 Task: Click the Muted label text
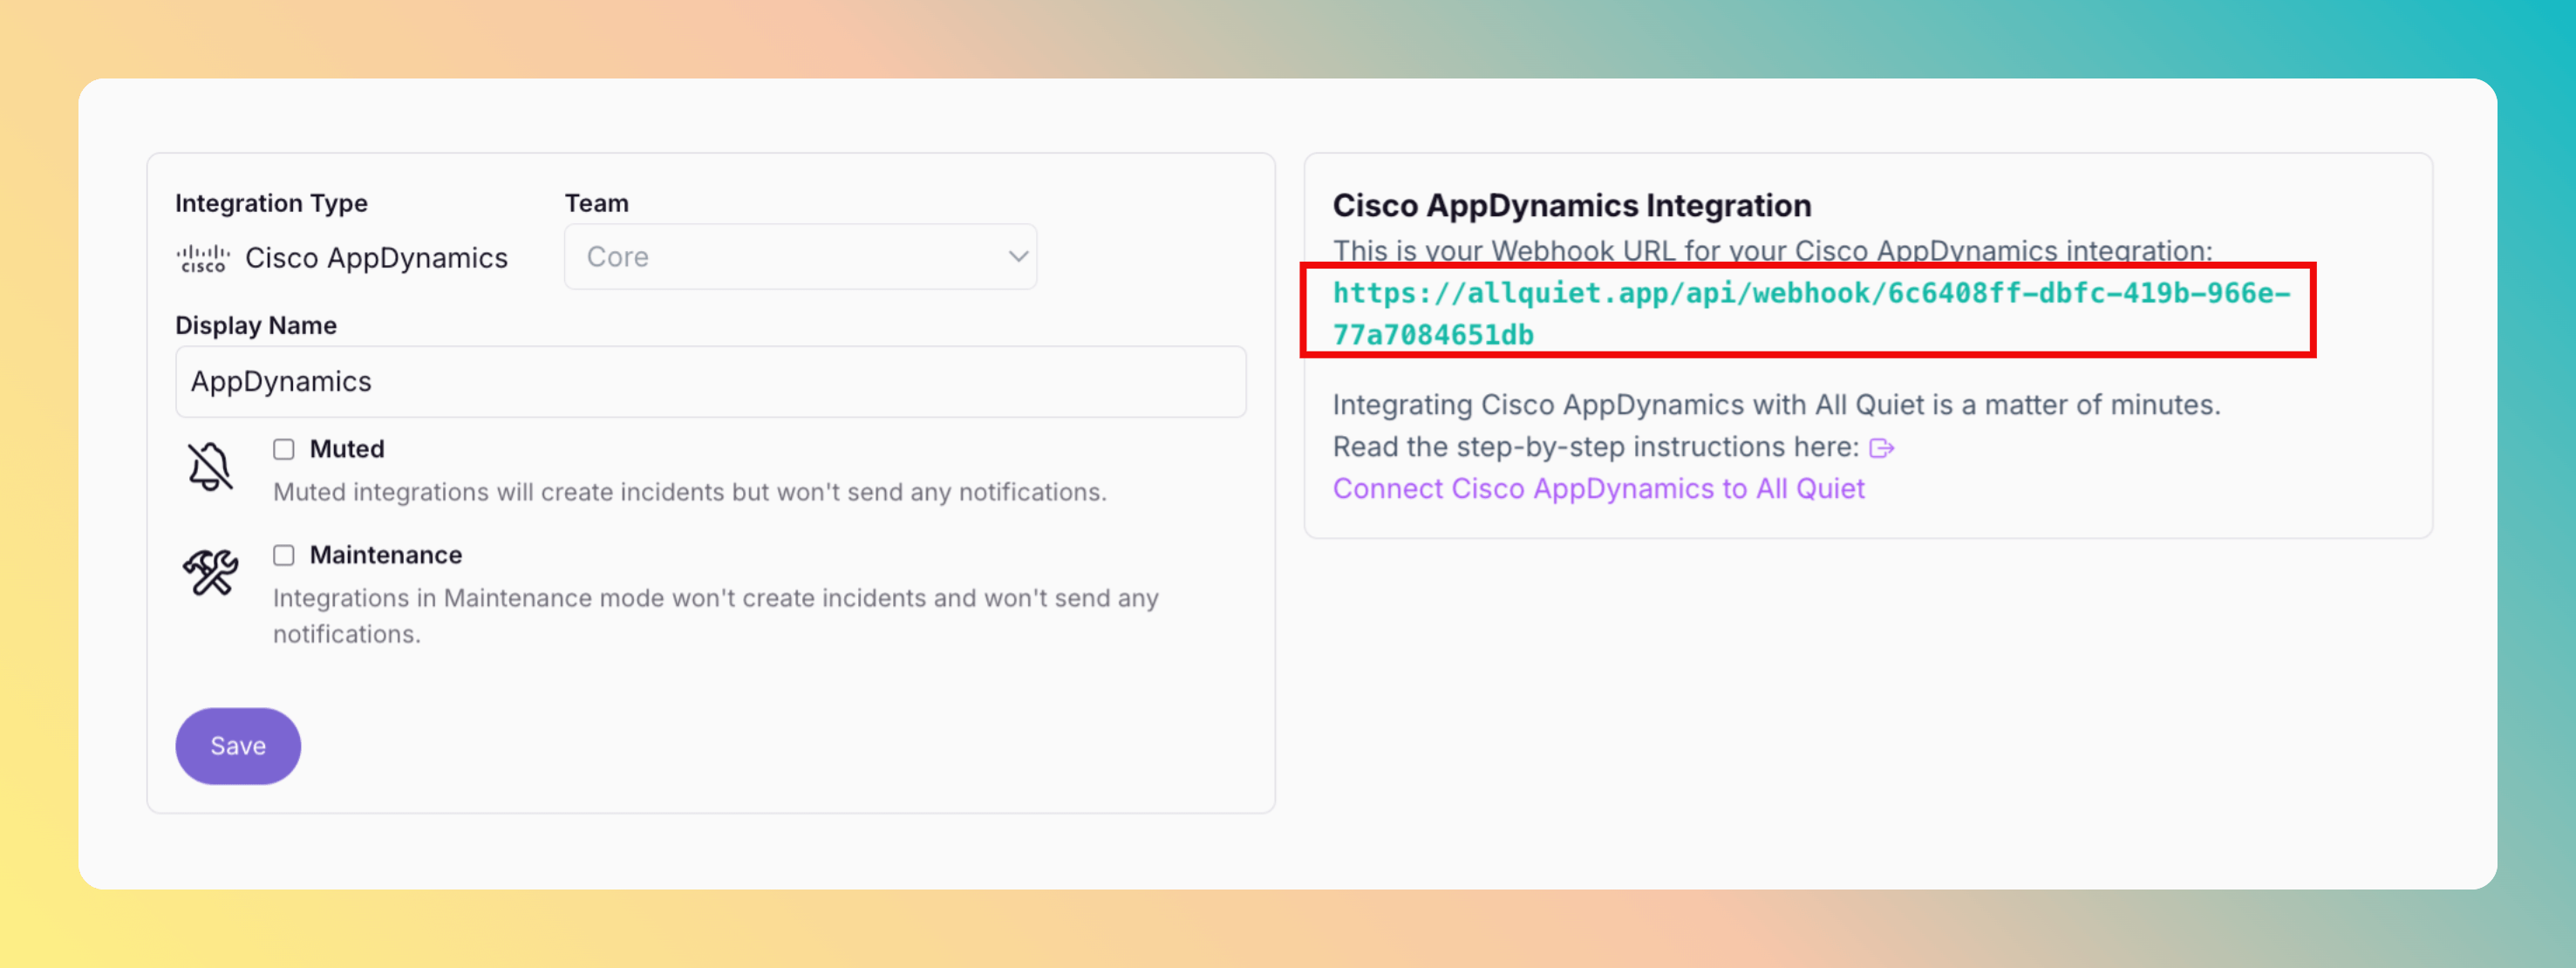[347, 449]
